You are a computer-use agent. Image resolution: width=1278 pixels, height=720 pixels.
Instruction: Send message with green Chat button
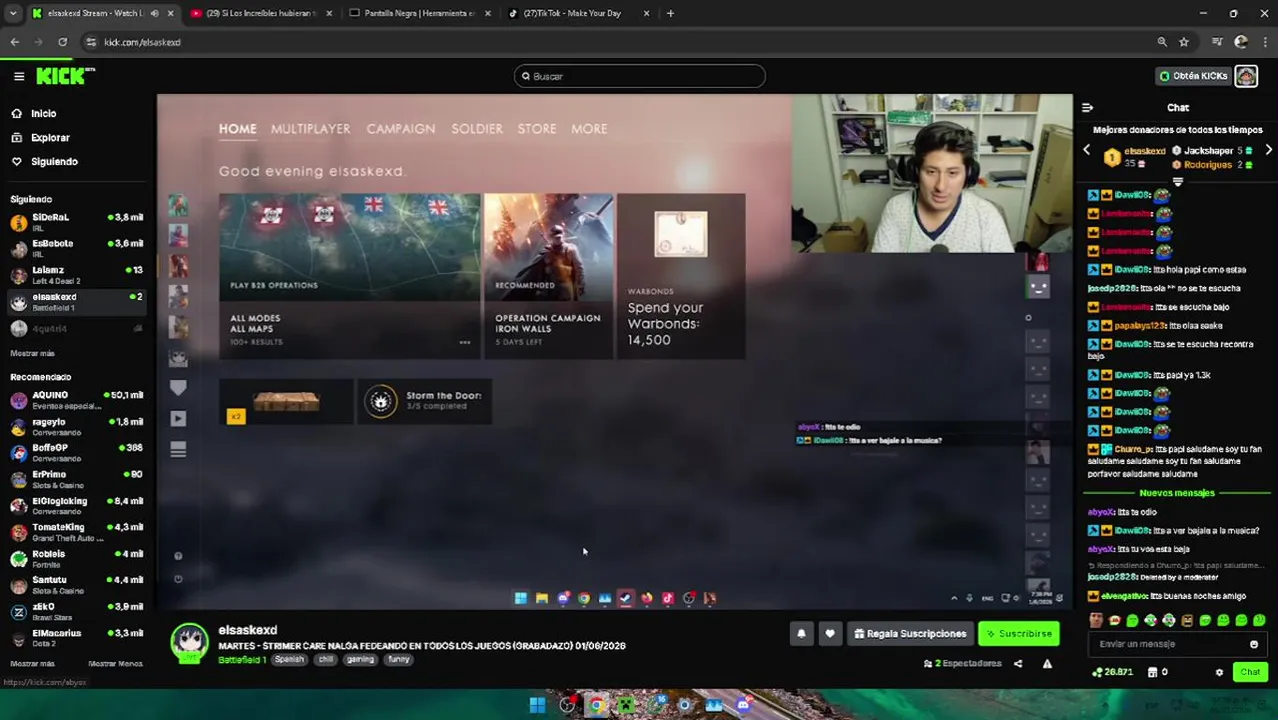[1250, 672]
